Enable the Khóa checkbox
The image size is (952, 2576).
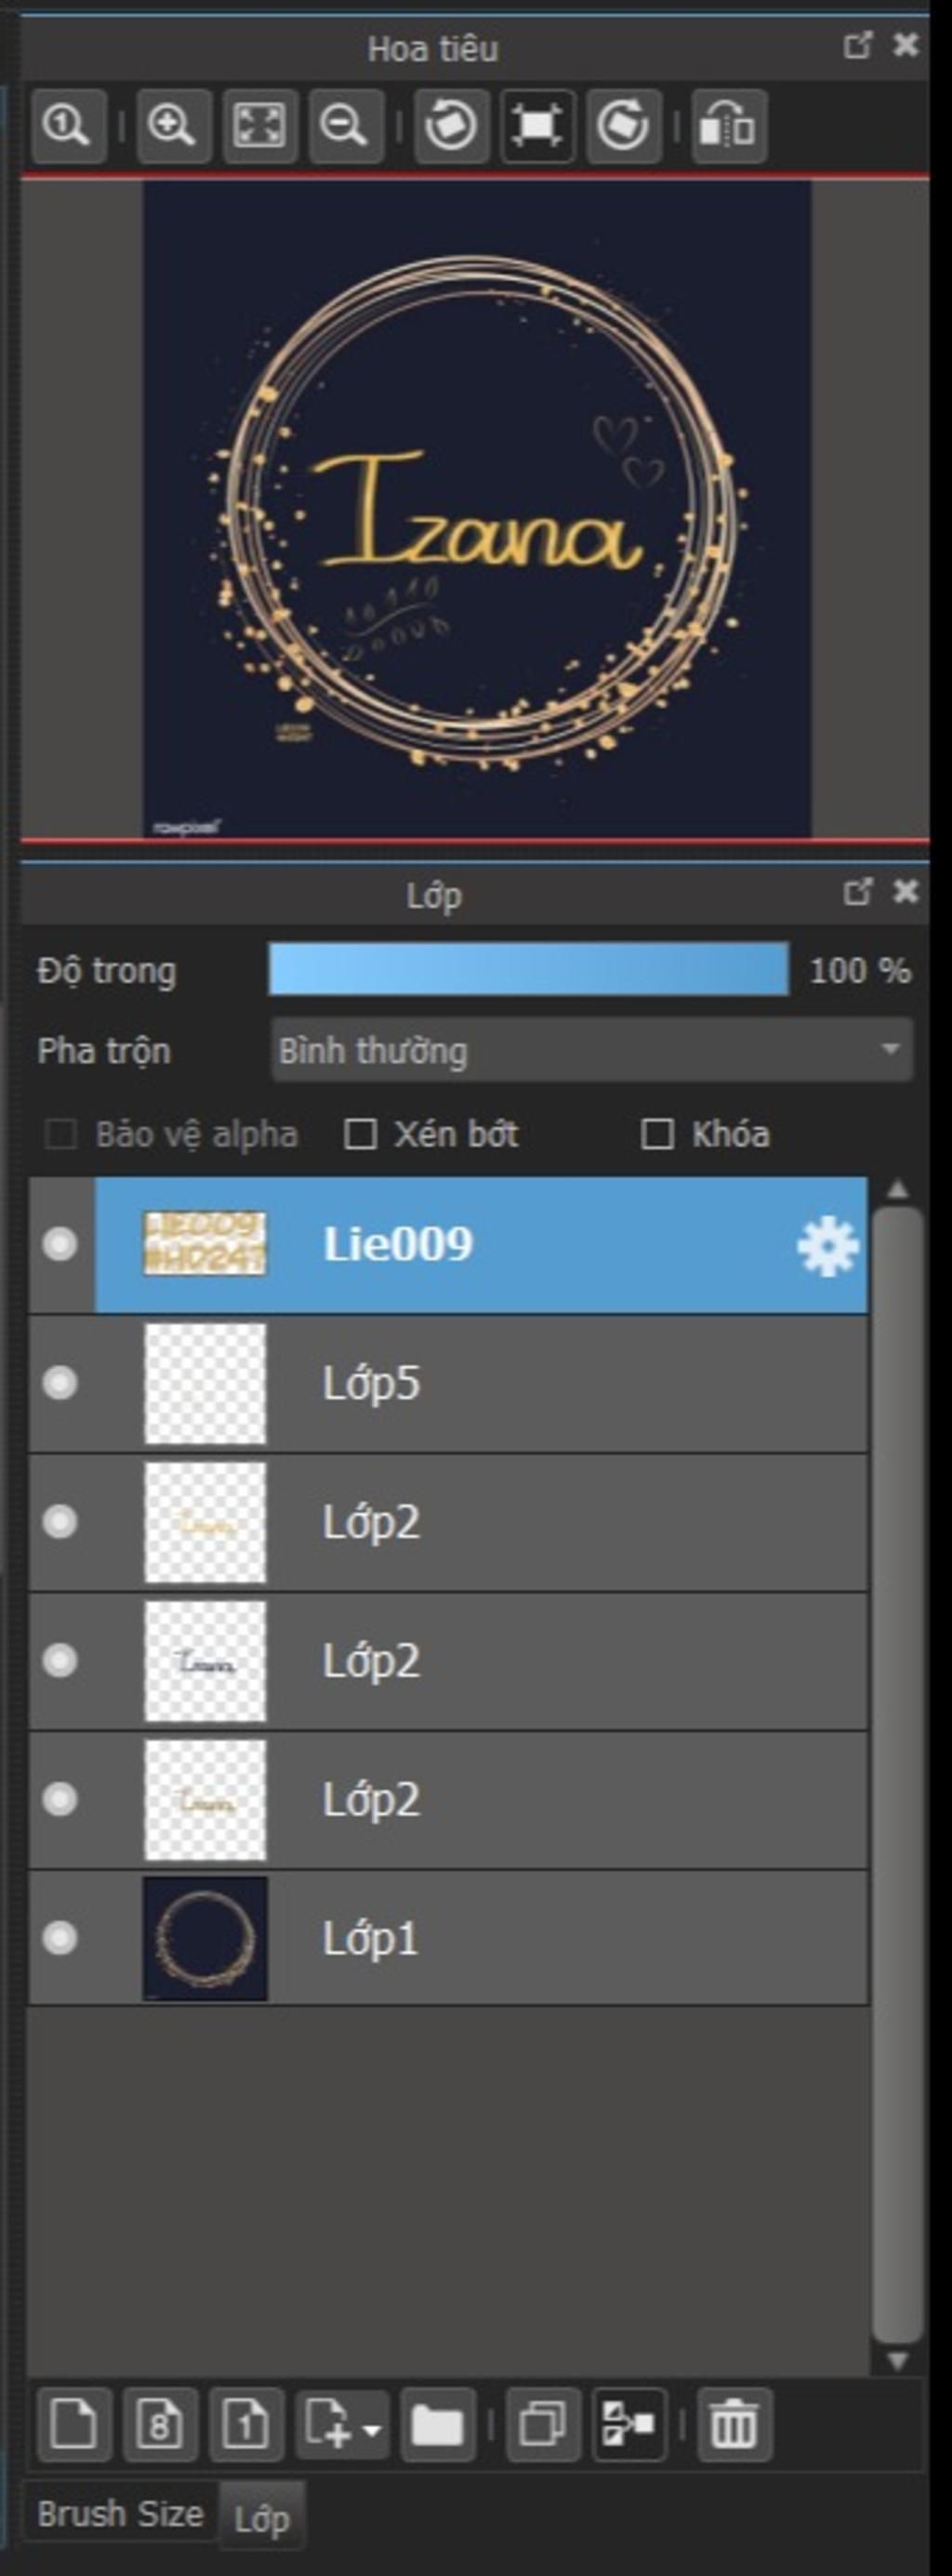click(x=657, y=1134)
